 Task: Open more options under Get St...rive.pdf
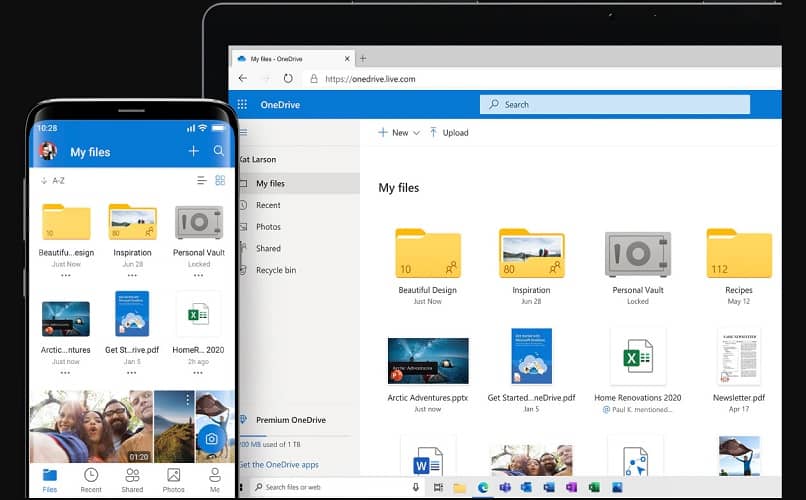pos(132,373)
